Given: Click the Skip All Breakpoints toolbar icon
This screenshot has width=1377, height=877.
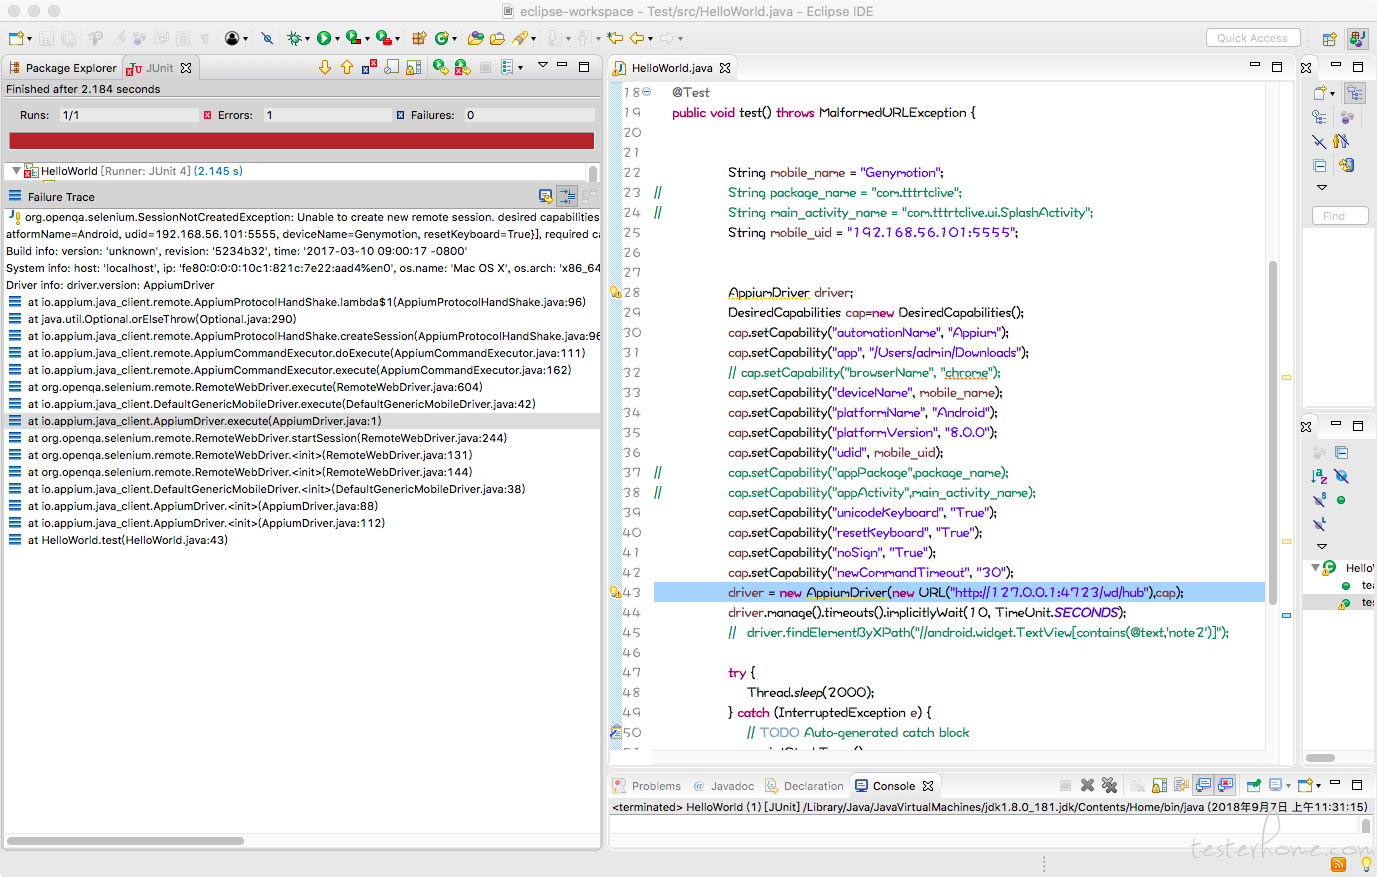Looking at the screenshot, I should pyautogui.click(x=266, y=38).
